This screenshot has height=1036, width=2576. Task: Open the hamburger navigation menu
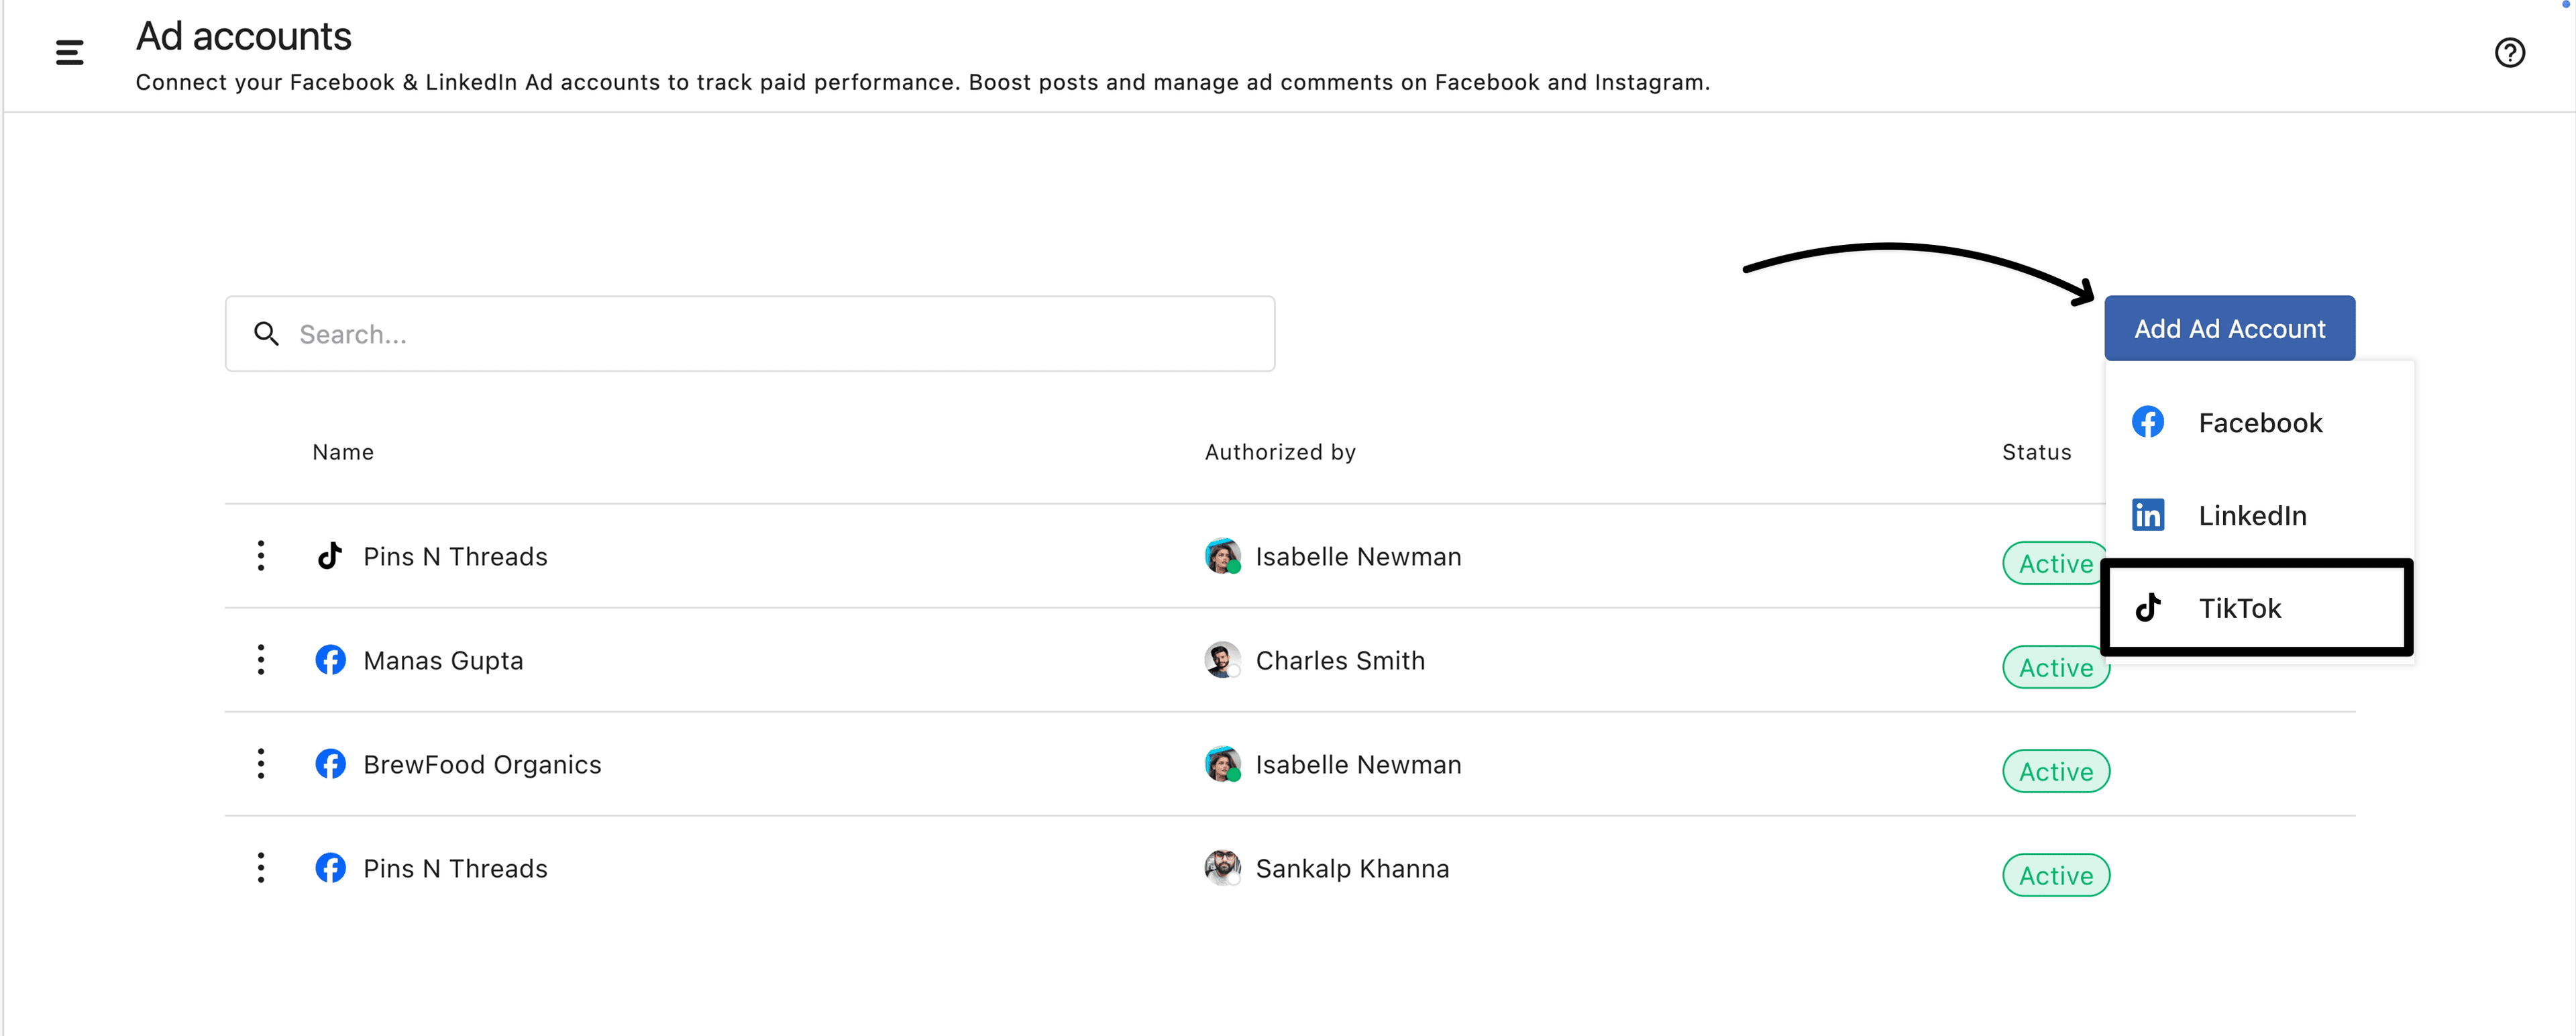[x=69, y=52]
